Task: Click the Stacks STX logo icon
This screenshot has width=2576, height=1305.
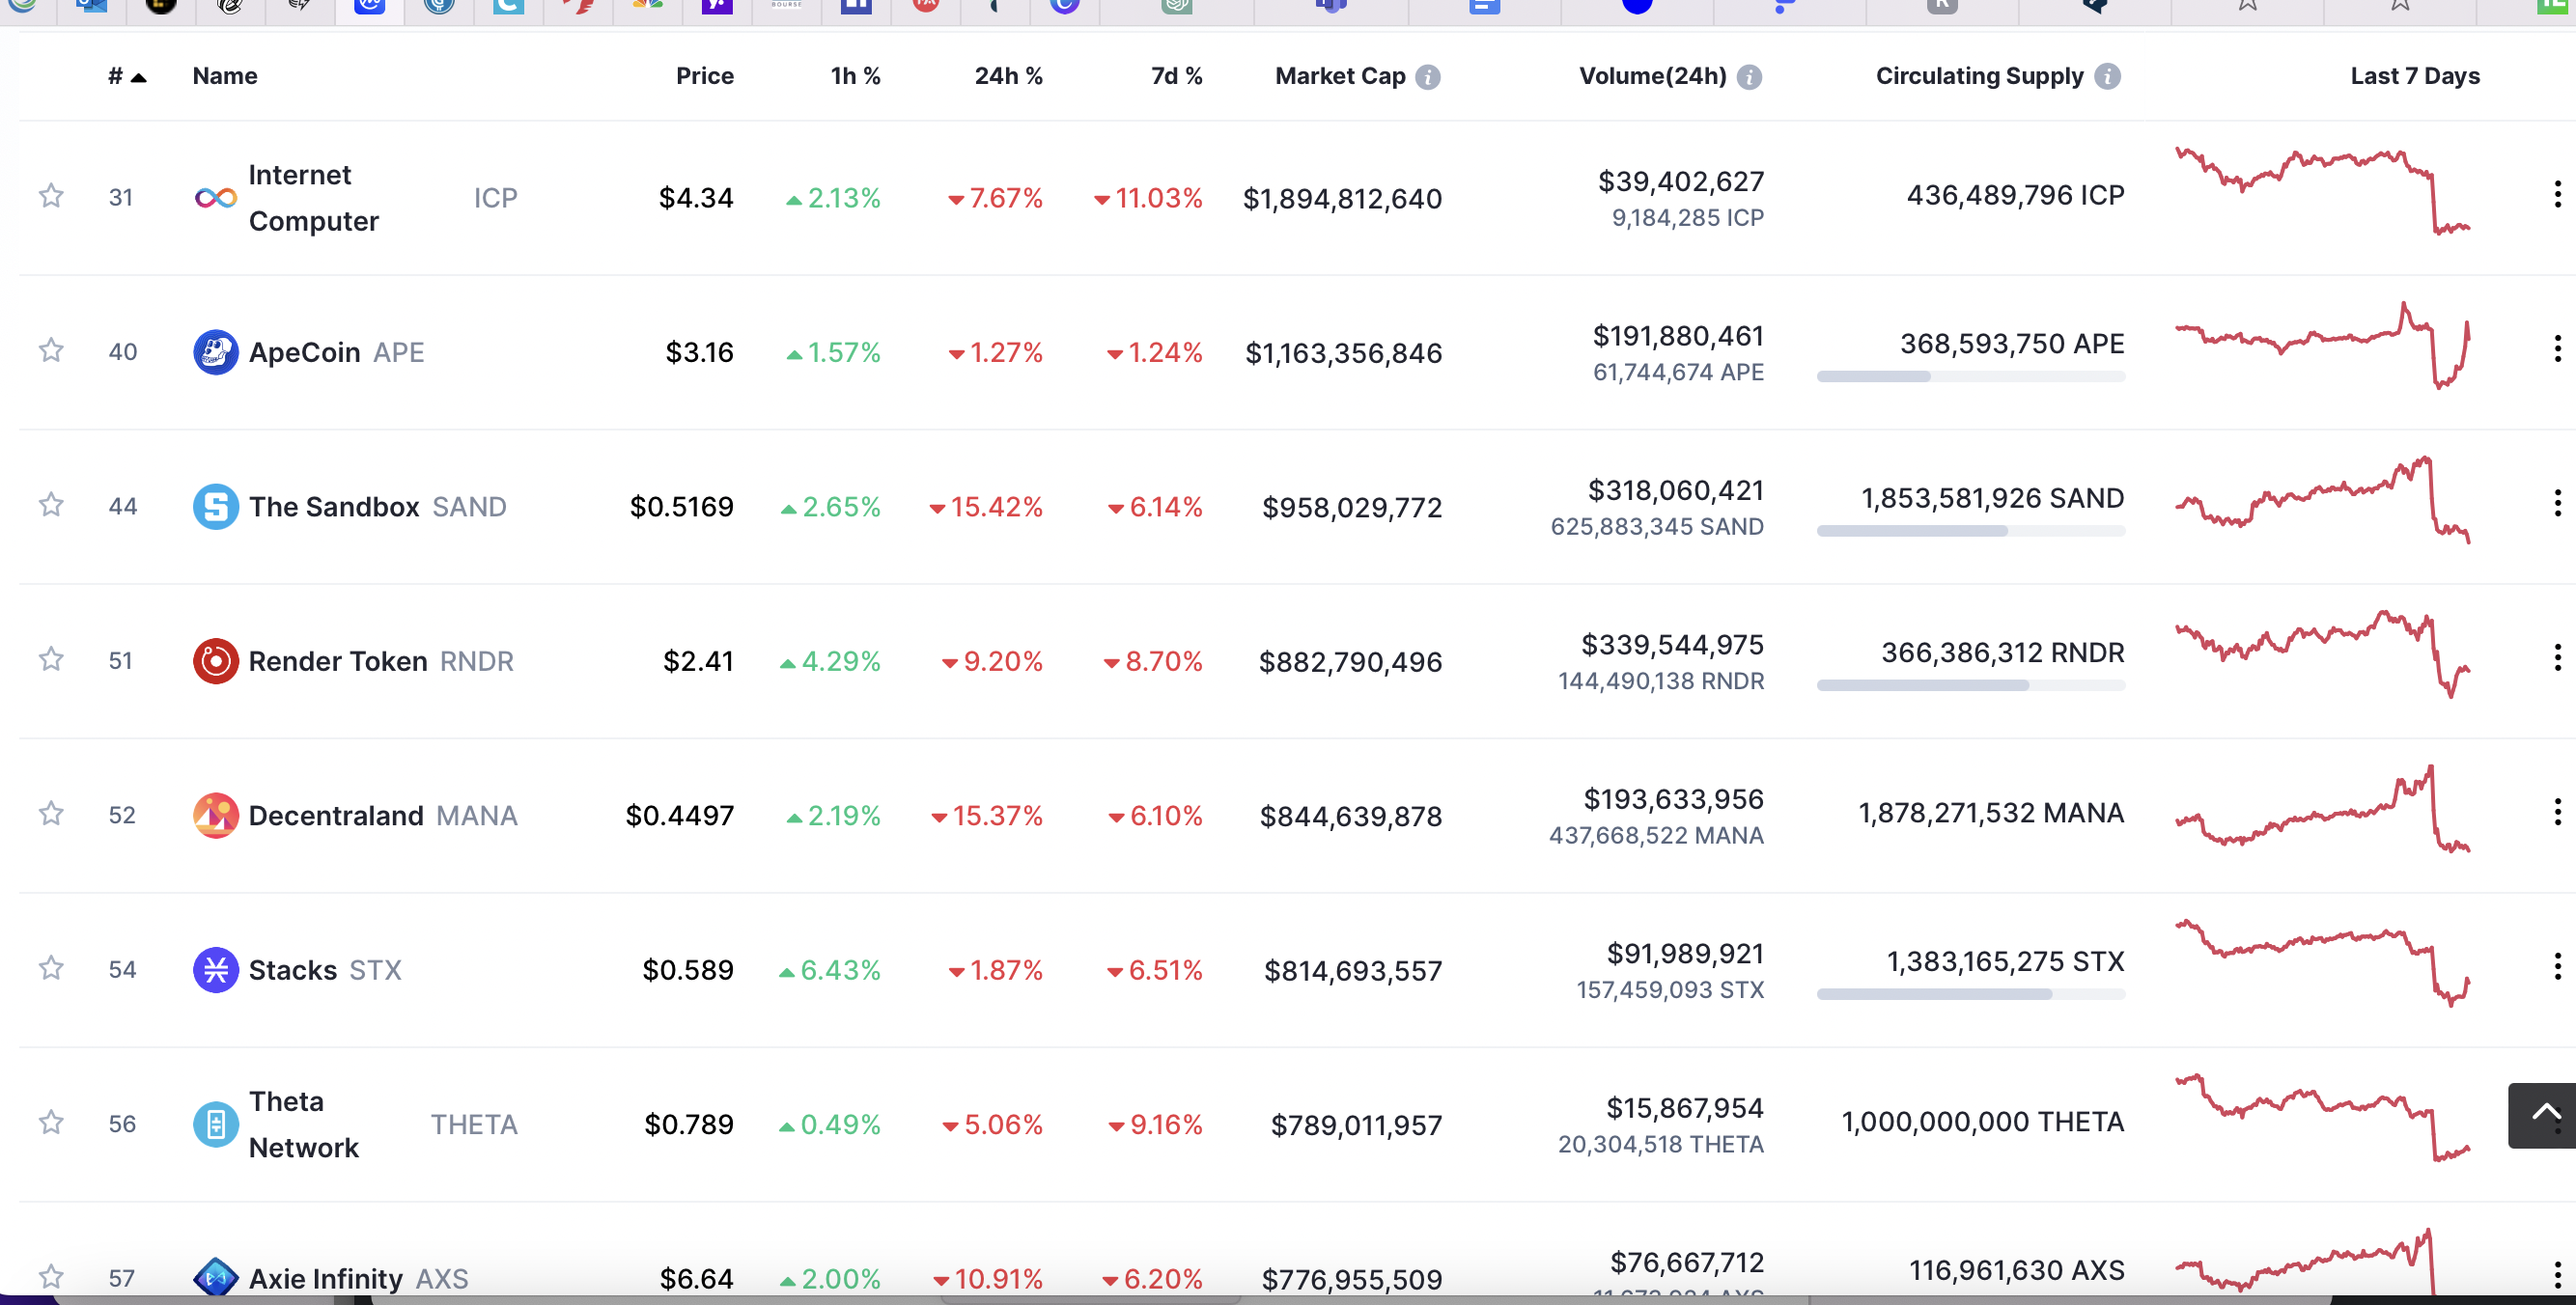Action: coord(215,970)
